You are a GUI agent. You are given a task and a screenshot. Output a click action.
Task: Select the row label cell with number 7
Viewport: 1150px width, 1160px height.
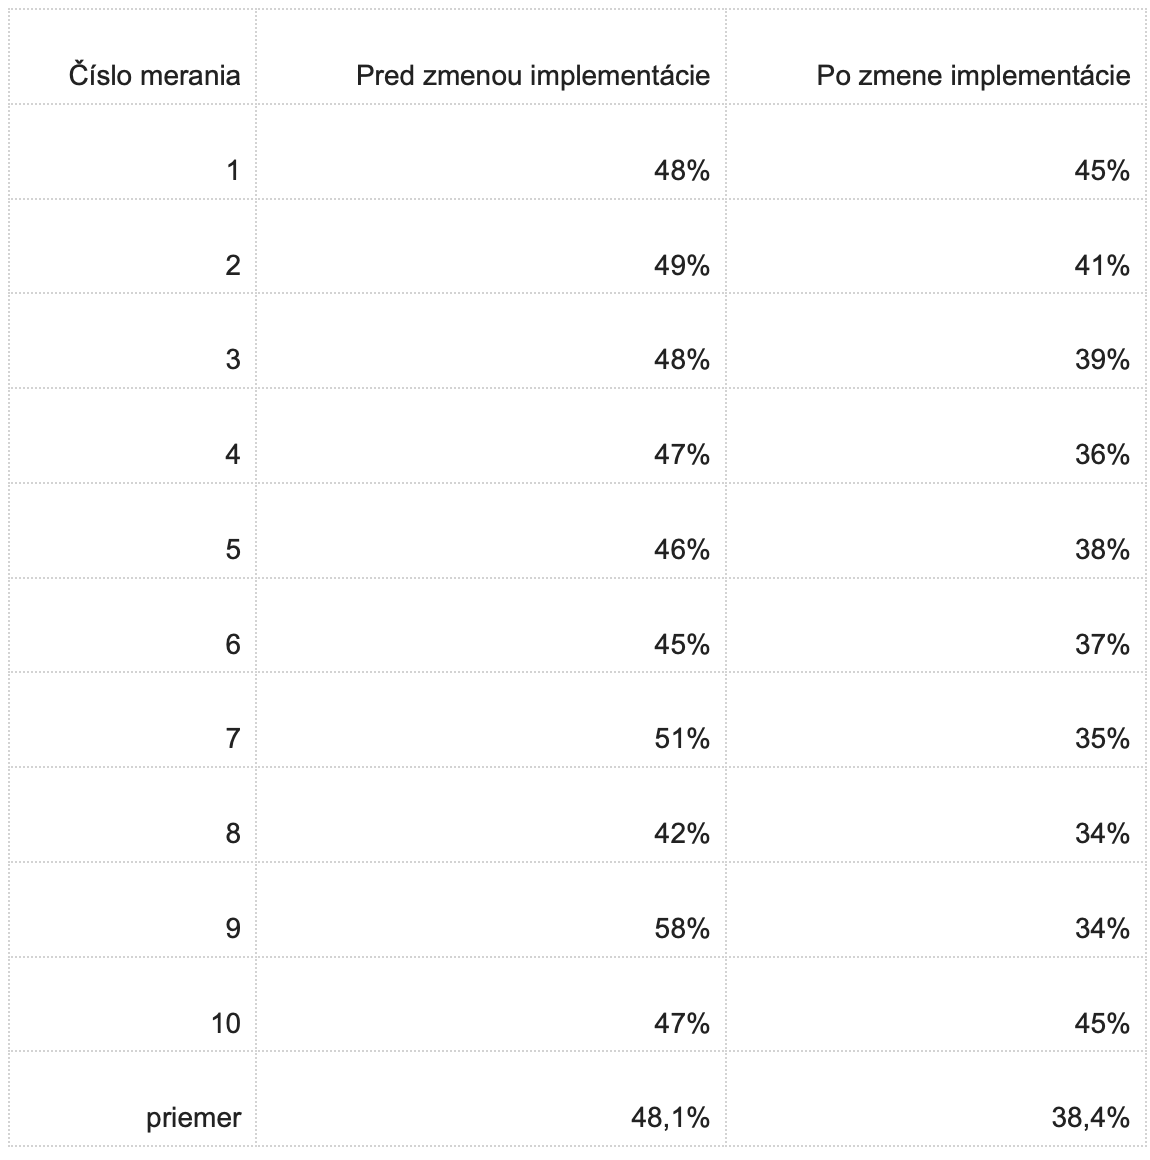132,720
